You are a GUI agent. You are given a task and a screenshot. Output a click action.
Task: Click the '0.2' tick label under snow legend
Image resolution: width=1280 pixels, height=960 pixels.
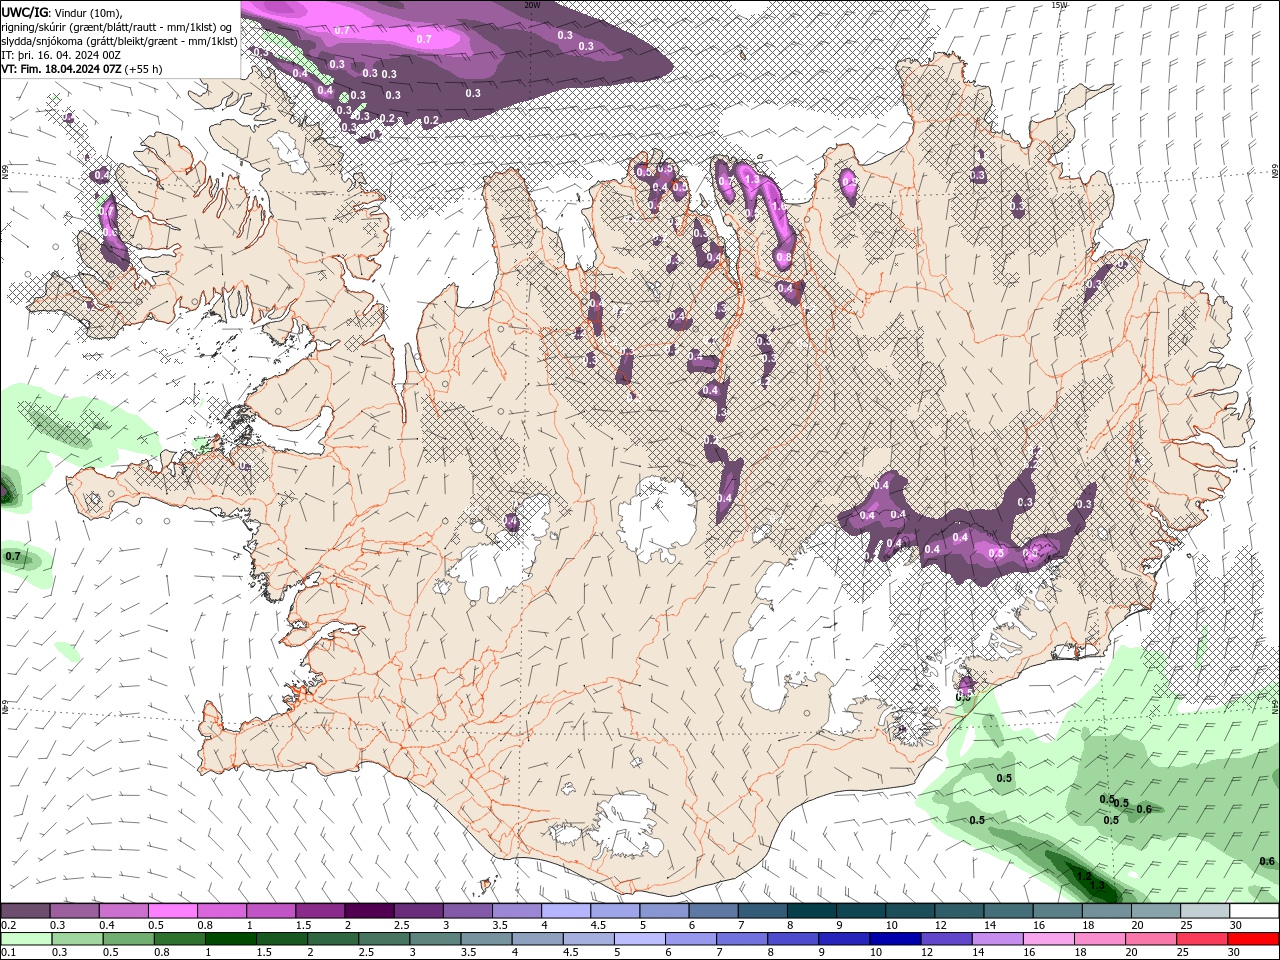[x=8, y=925]
